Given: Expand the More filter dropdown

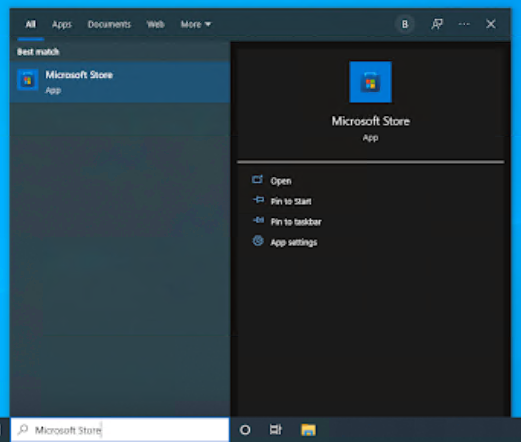Looking at the screenshot, I should click(196, 24).
